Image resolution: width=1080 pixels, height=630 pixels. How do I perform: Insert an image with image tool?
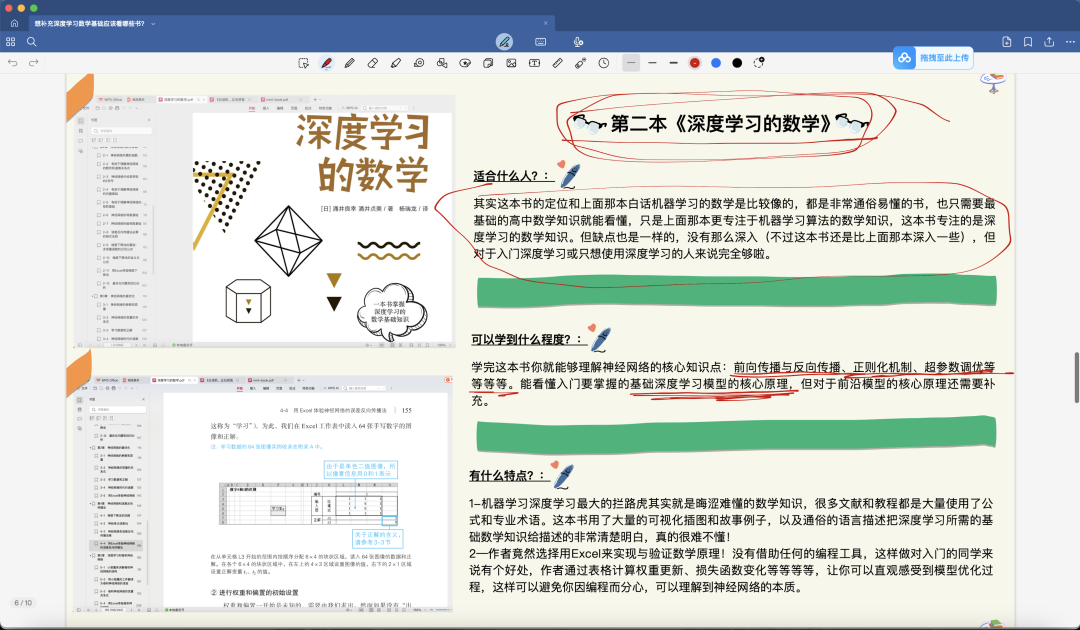coord(511,63)
